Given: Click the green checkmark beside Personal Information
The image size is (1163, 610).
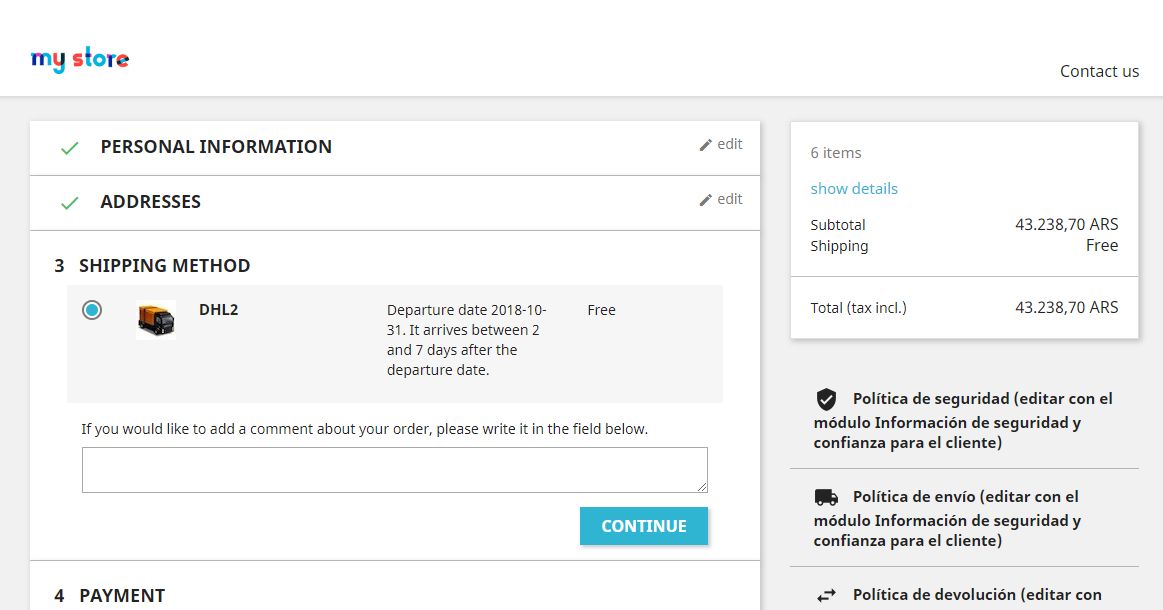Looking at the screenshot, I should [x=69, y=148].
